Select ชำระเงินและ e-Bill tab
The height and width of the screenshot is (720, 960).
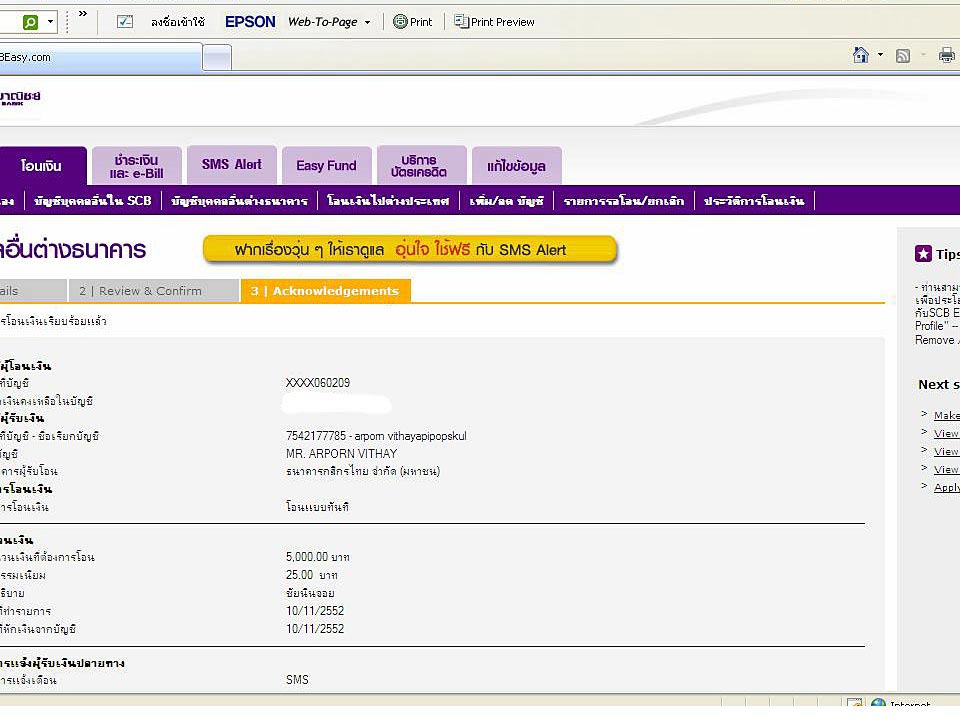[x=137, y=166]
